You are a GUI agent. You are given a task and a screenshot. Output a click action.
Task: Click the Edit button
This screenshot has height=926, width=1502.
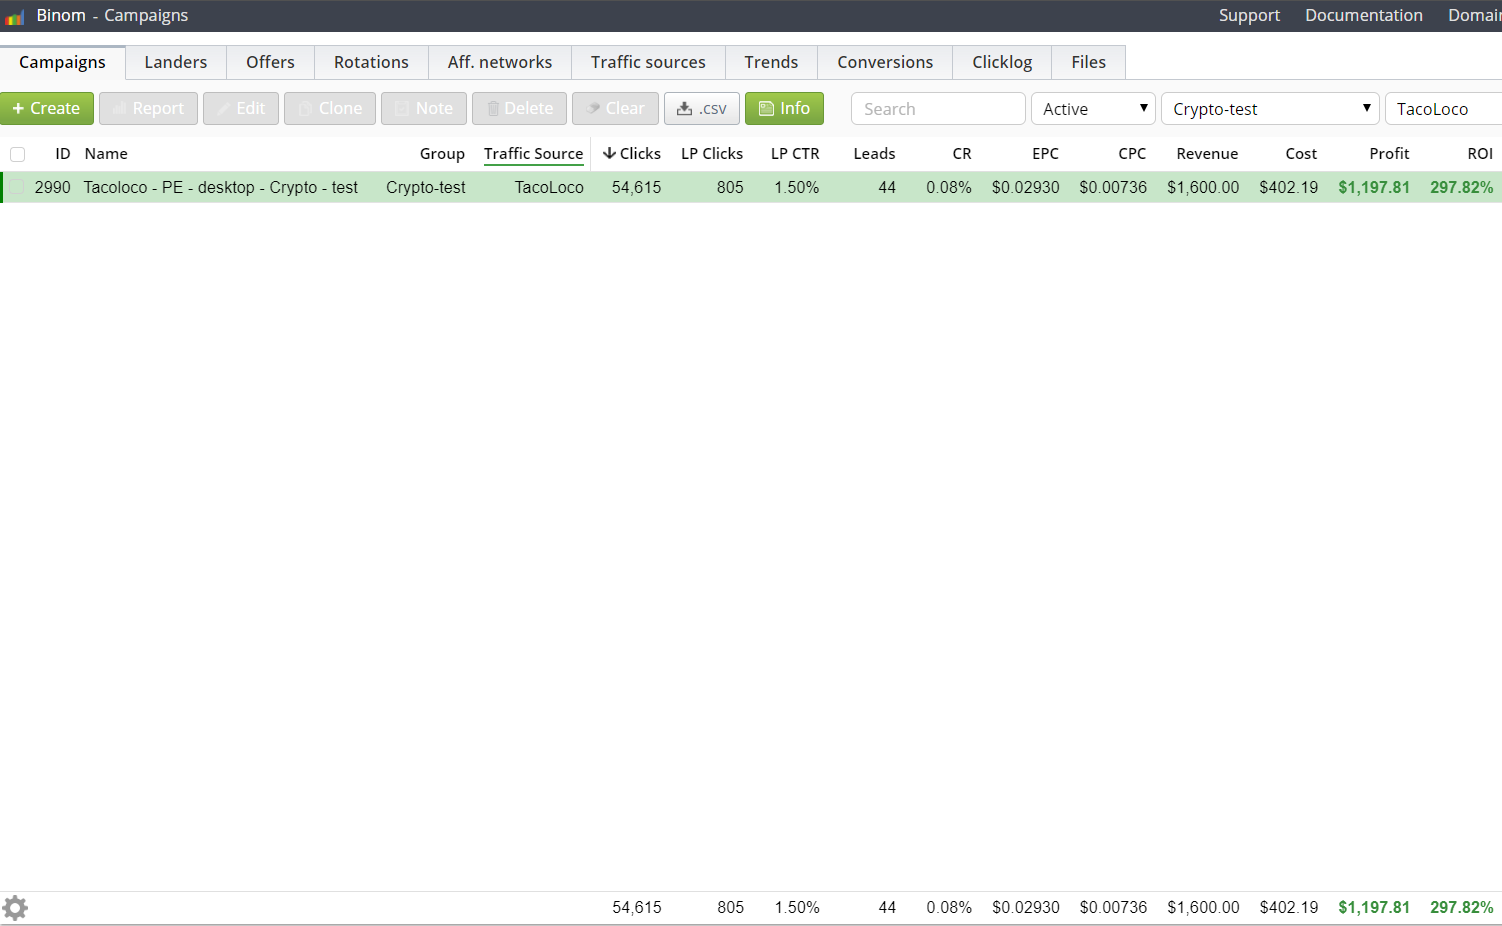point(241,108)
